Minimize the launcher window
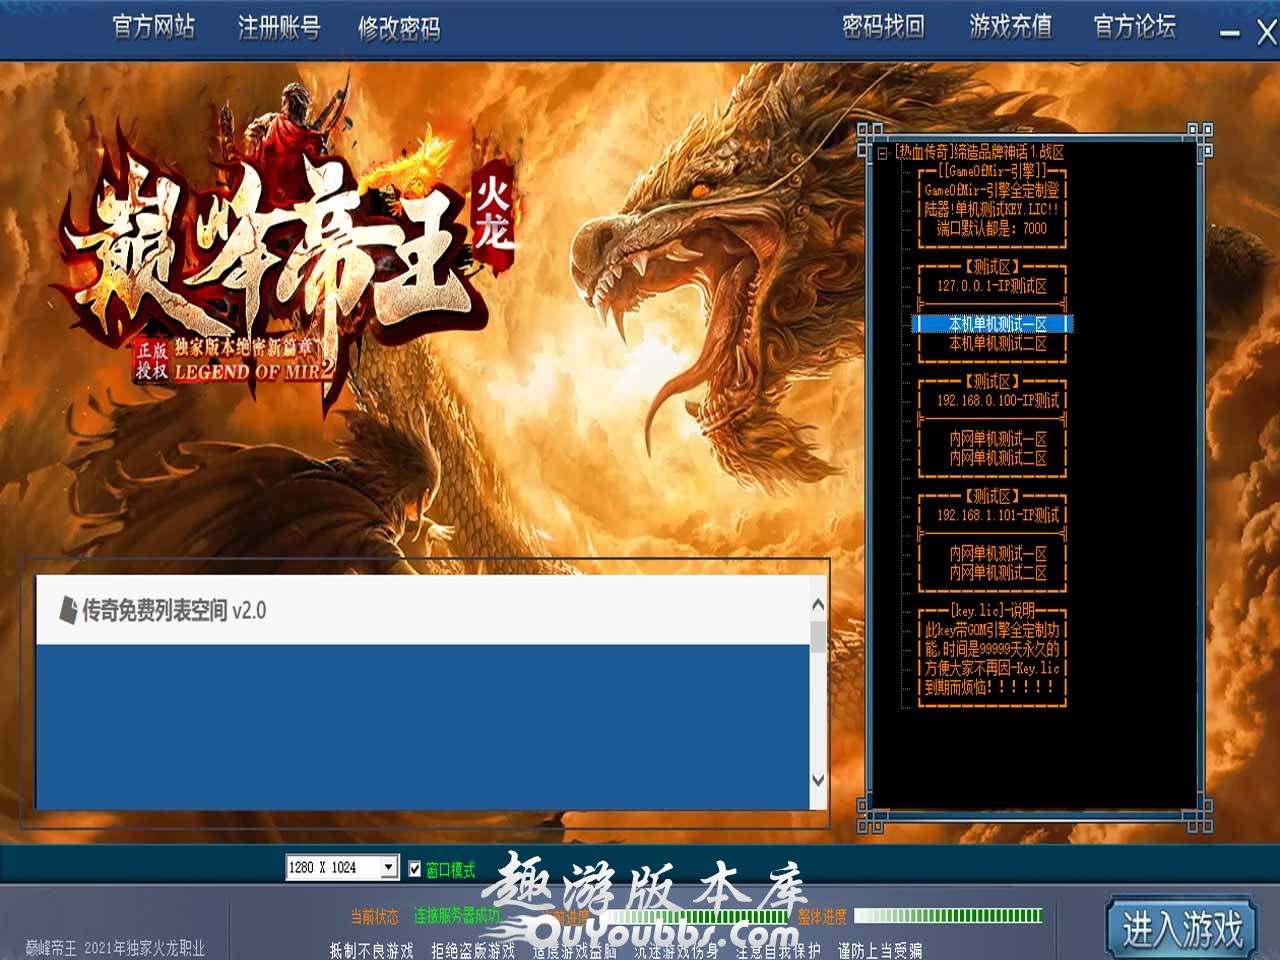 (1229, 34)
